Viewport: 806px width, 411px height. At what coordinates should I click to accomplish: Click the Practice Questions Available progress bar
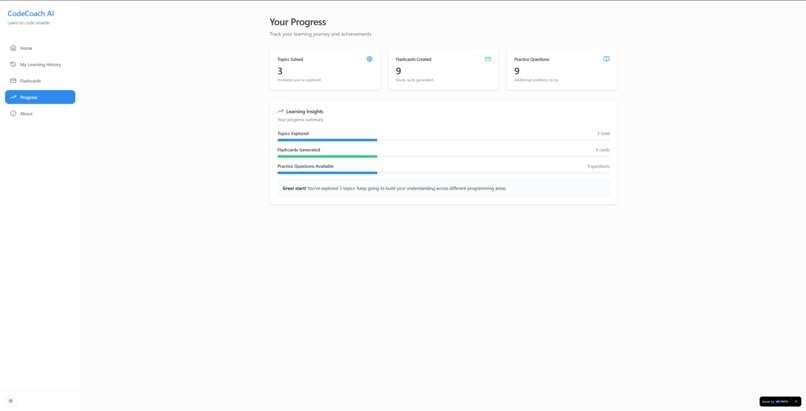point(443,173)
